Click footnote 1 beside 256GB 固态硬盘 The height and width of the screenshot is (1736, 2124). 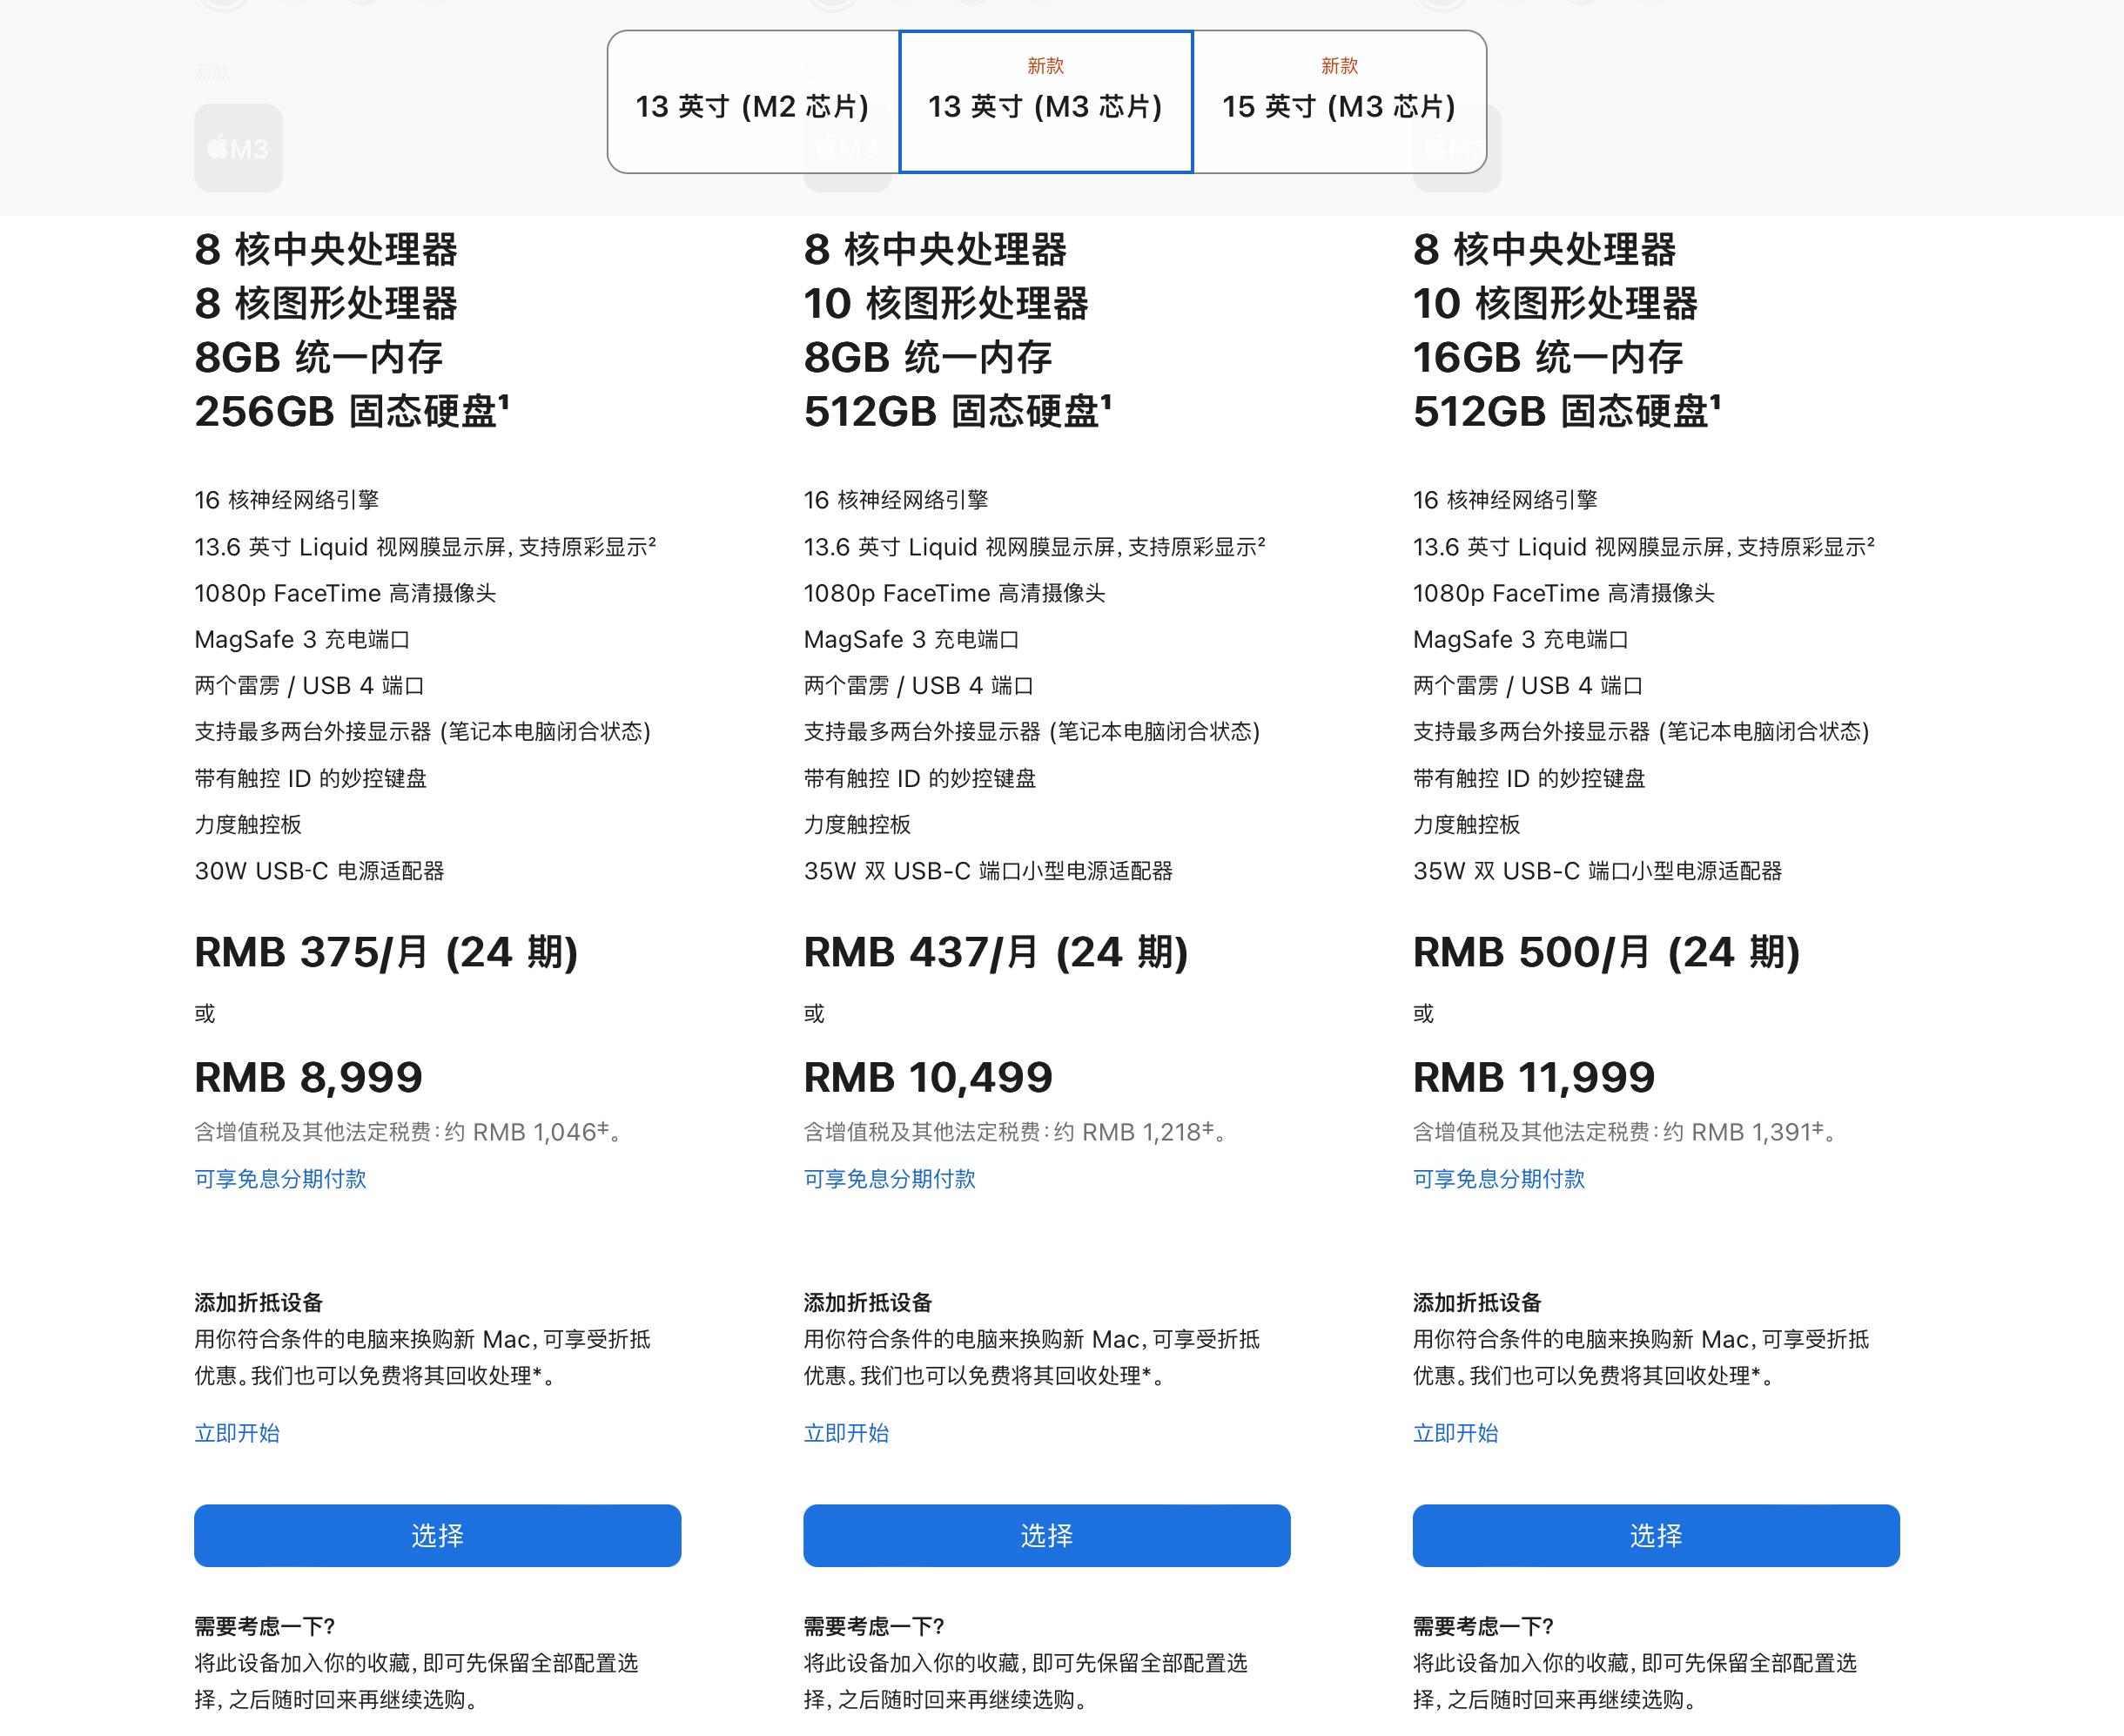(504, 401)
